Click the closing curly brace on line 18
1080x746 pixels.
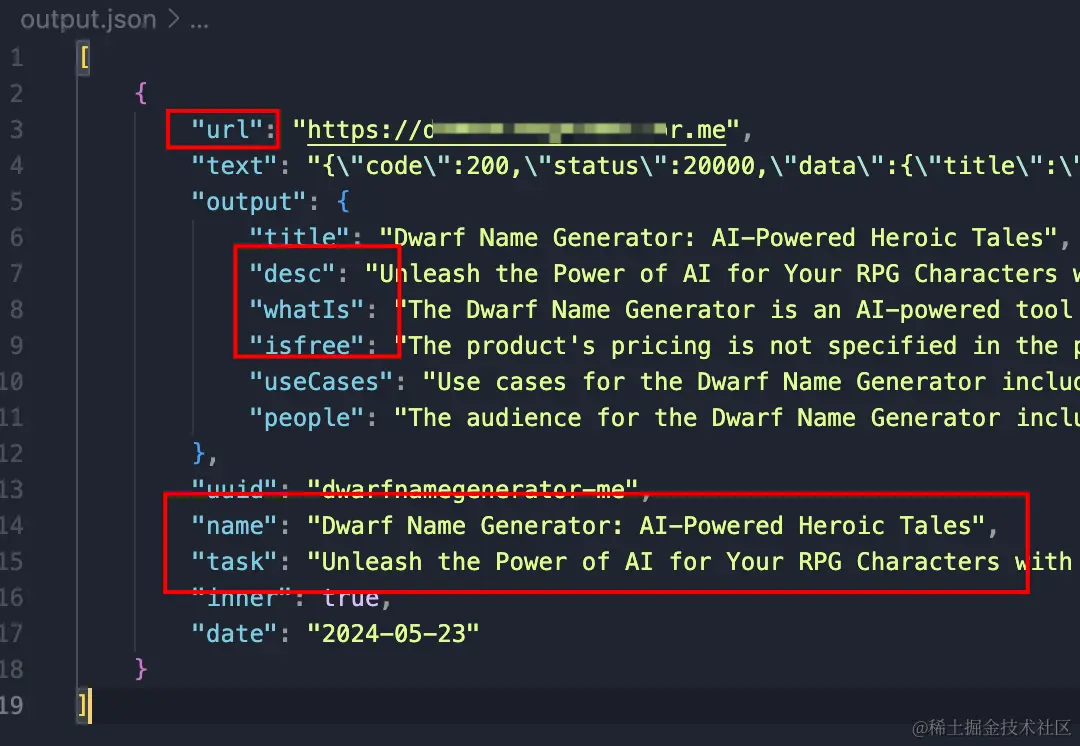(141, 669)
